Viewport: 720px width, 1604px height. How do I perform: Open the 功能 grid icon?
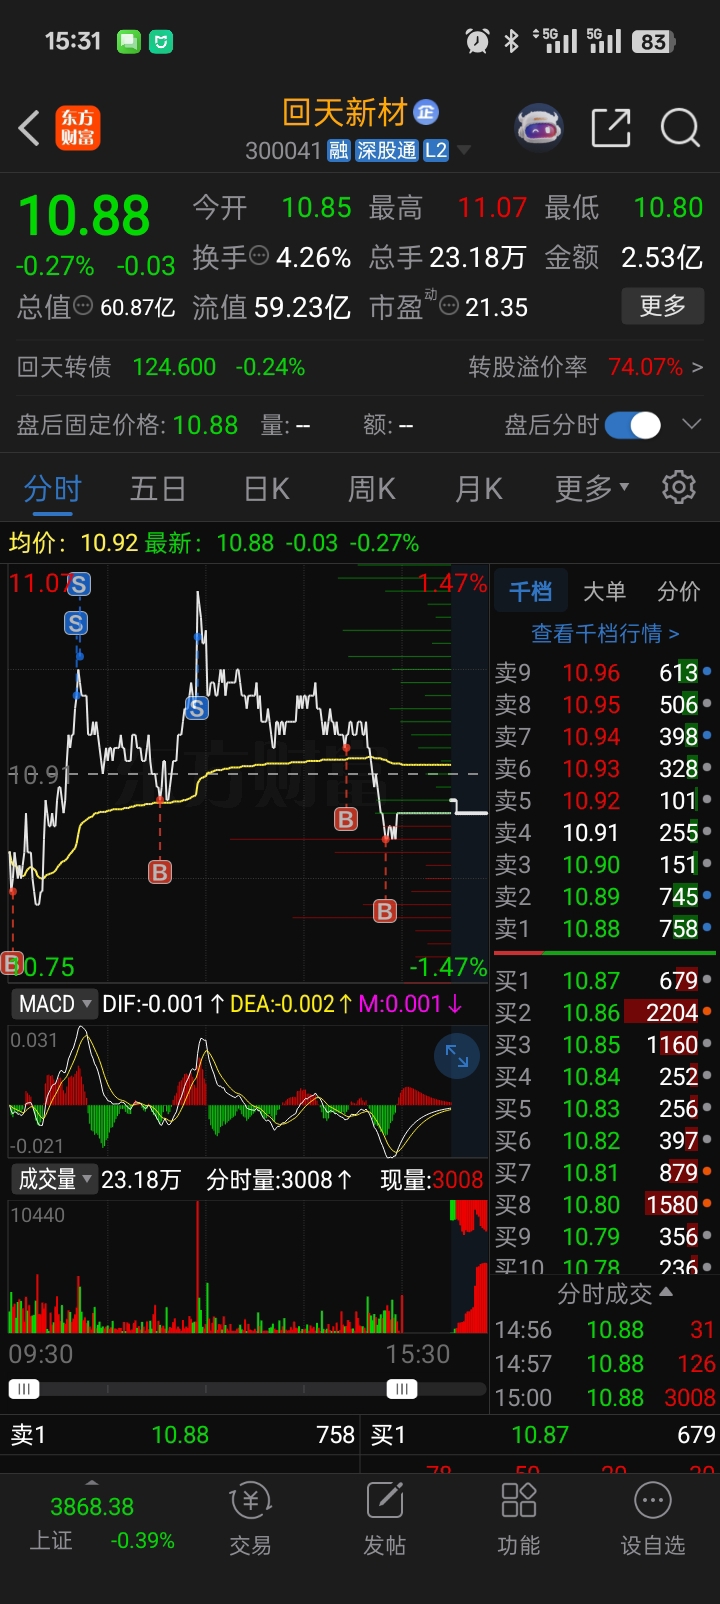coord(518,1501)
